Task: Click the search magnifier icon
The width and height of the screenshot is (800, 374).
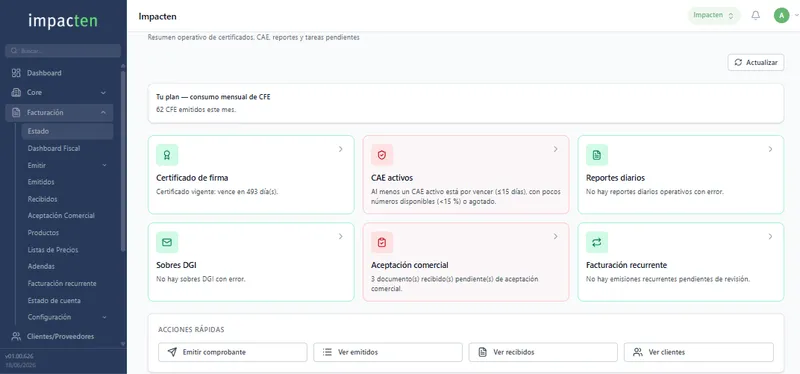Action: coord(14,51)
